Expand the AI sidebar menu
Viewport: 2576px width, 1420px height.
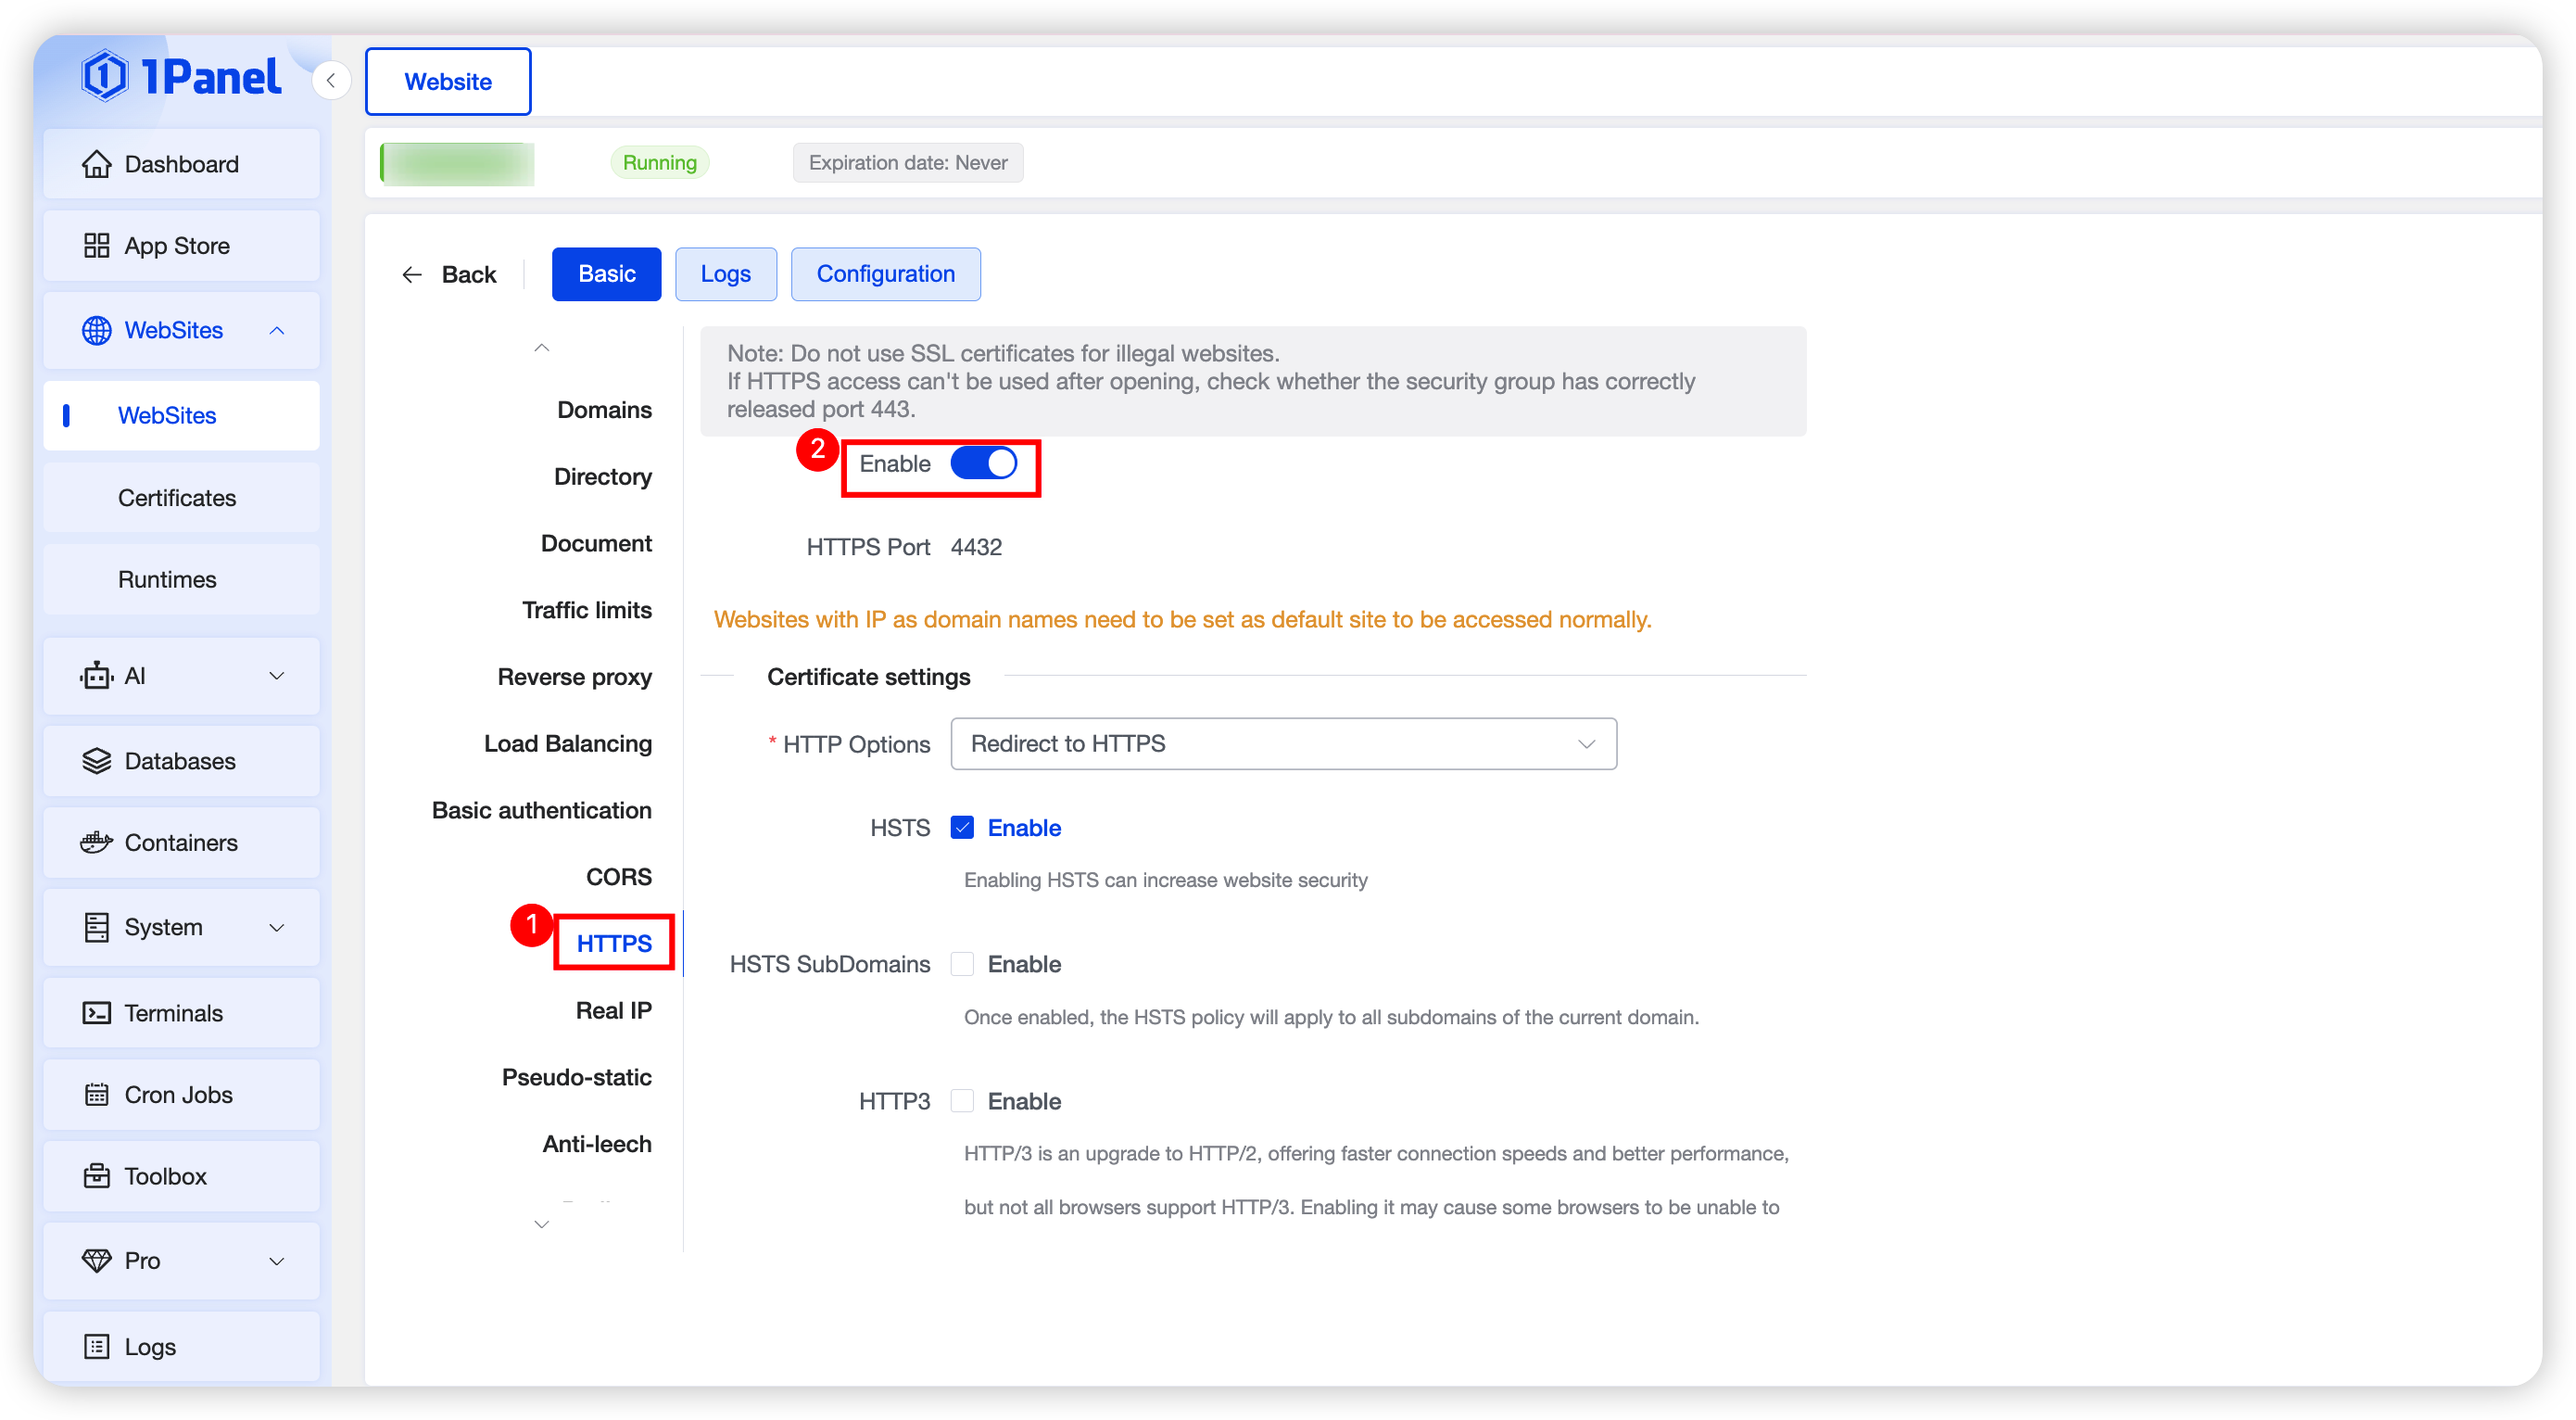[x=181, y=676]
